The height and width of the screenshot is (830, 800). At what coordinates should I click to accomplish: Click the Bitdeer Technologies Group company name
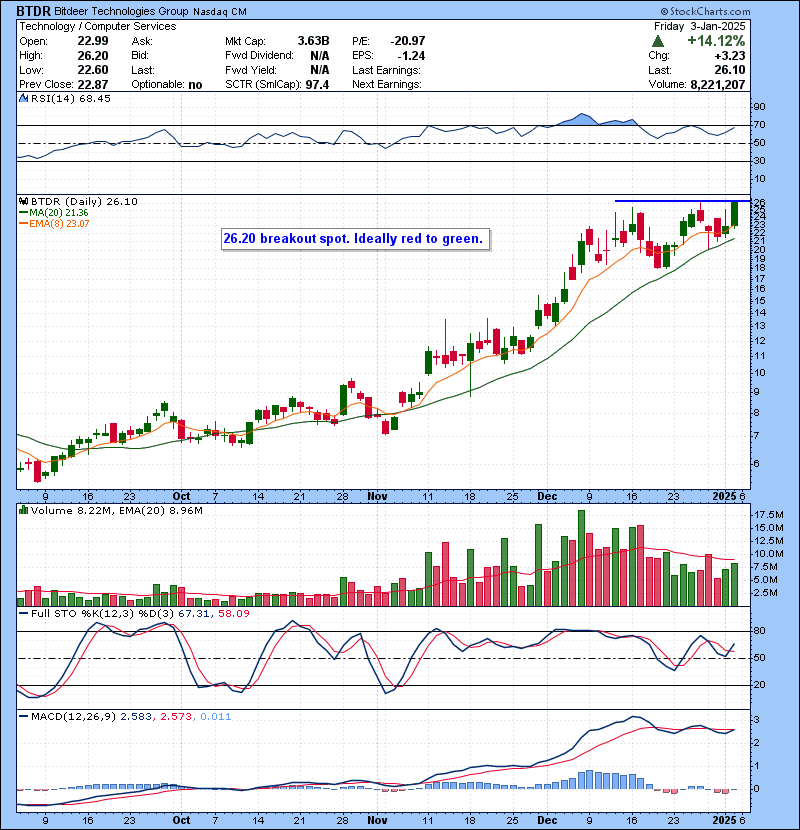[121, 11]
